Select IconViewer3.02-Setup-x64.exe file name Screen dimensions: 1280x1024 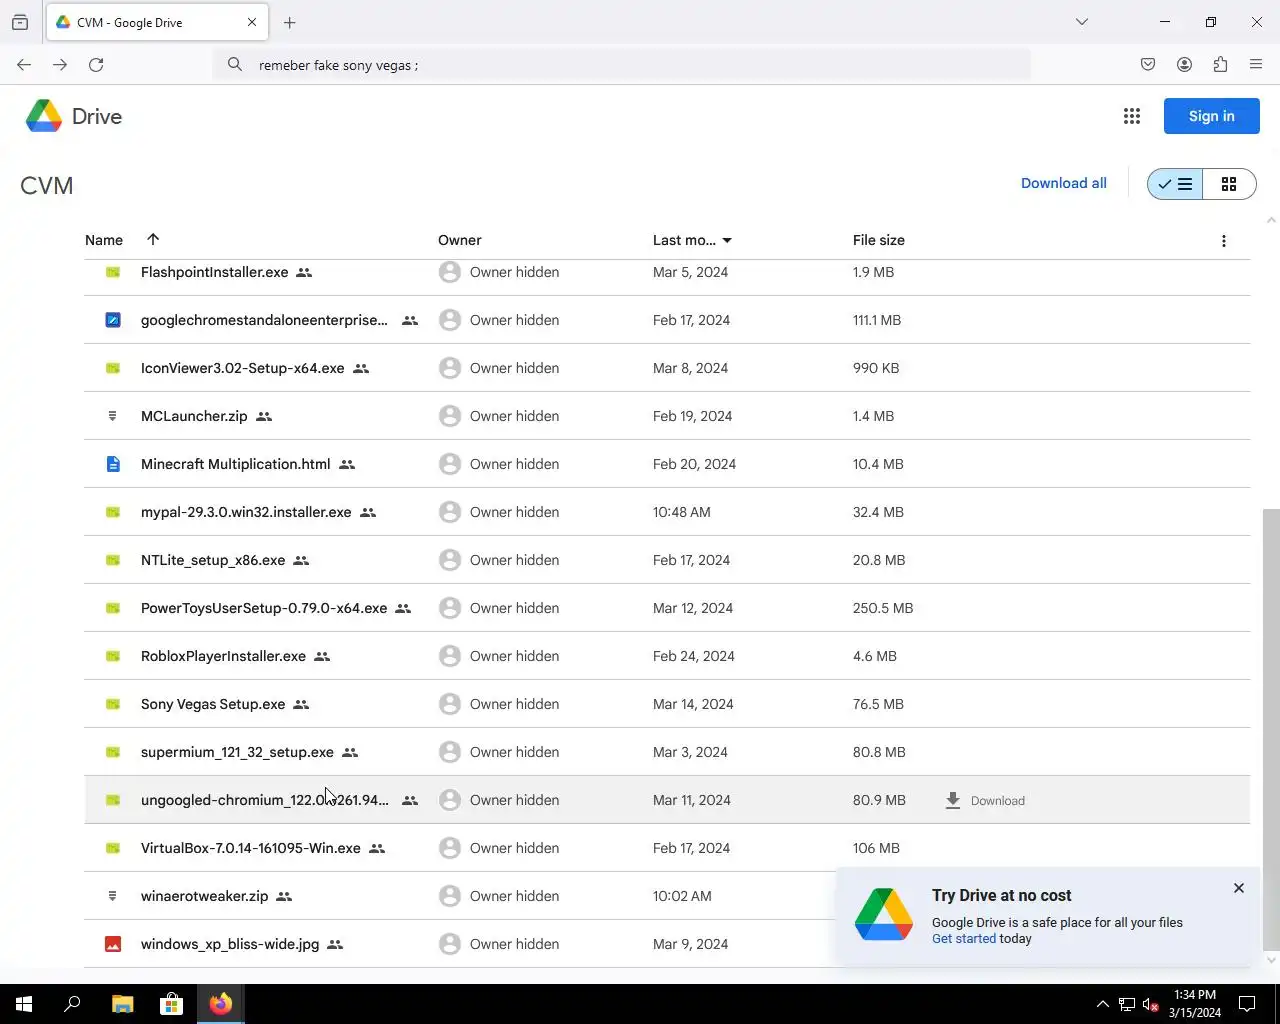pos(242,368)
